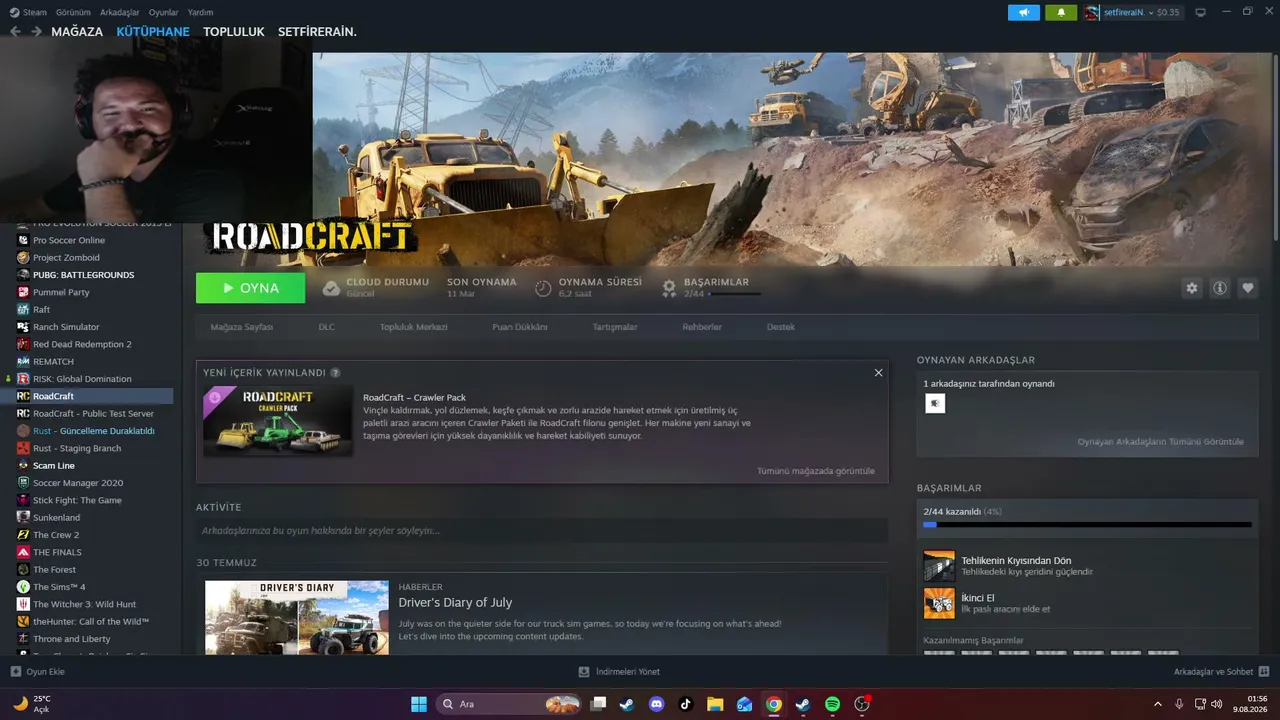The width and height of the screenshot is (1280, 720).
Task: Switch to Big Picture mode monitor icon
Action: (x=1201, y=12)
